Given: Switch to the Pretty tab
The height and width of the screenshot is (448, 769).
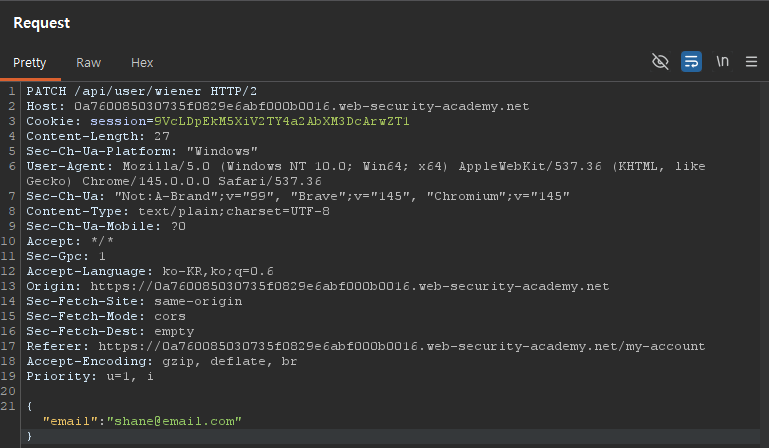Looking at the screenshot, I should (30, 62).
